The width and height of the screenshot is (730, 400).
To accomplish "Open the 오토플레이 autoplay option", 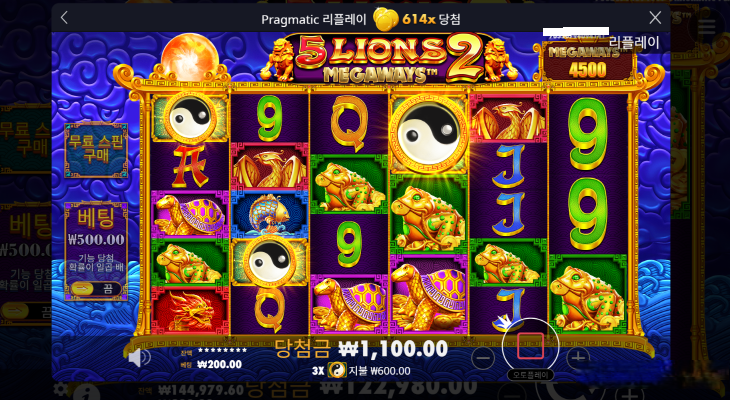I will [x=530, y=375].
